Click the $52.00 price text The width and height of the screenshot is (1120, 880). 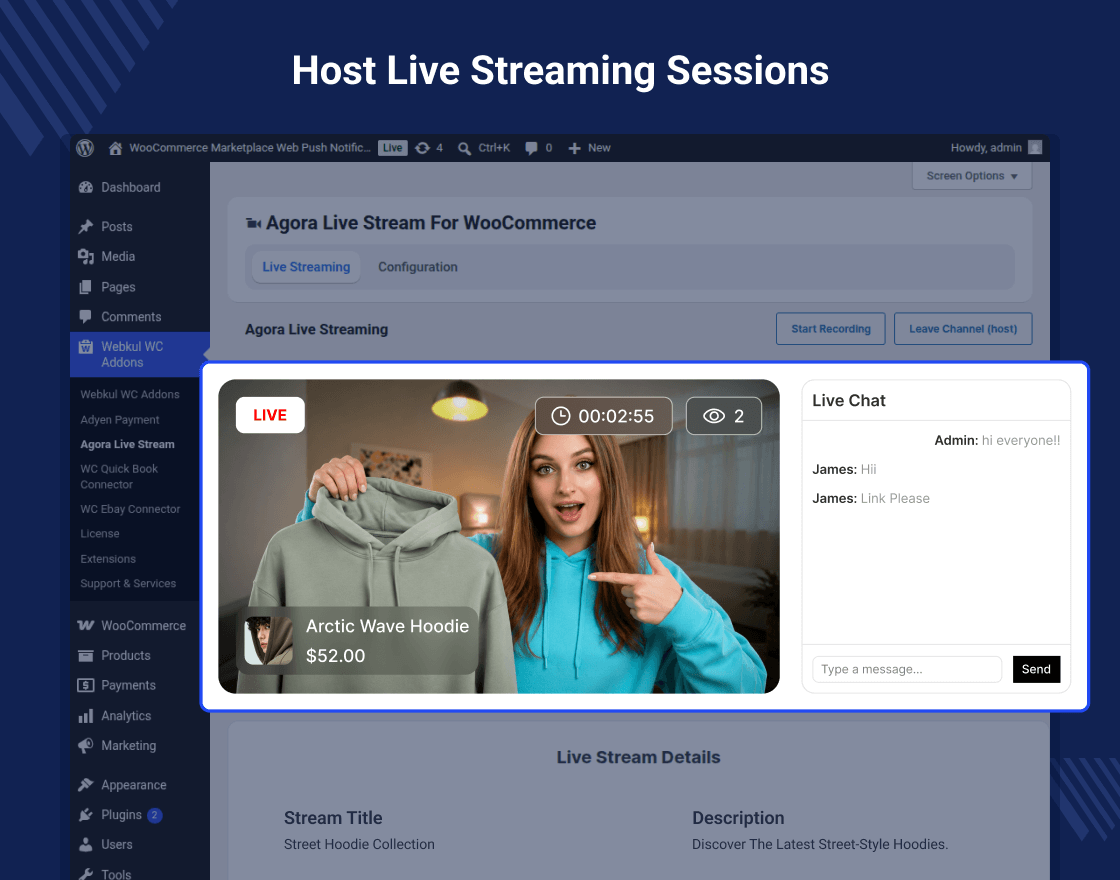(336, 656)
